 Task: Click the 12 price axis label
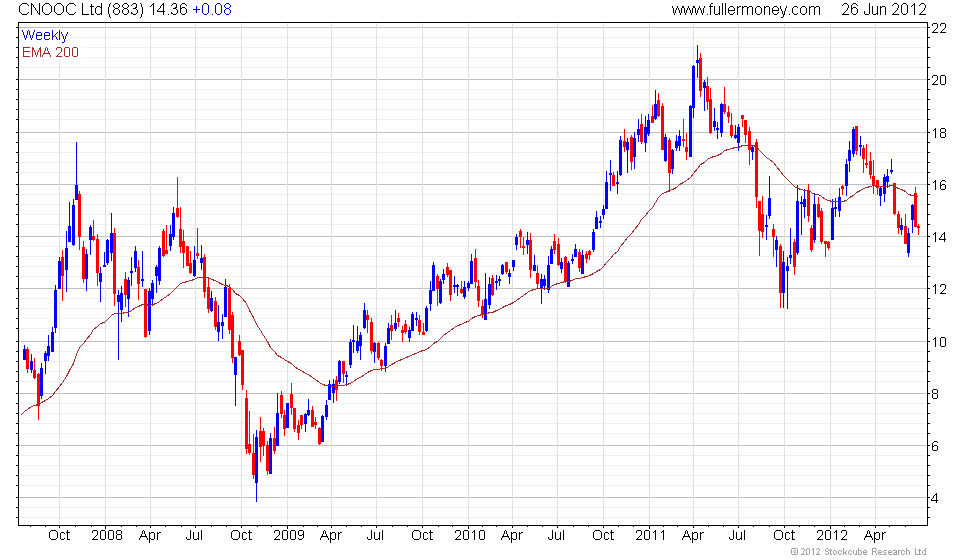(x=939, y=289)
